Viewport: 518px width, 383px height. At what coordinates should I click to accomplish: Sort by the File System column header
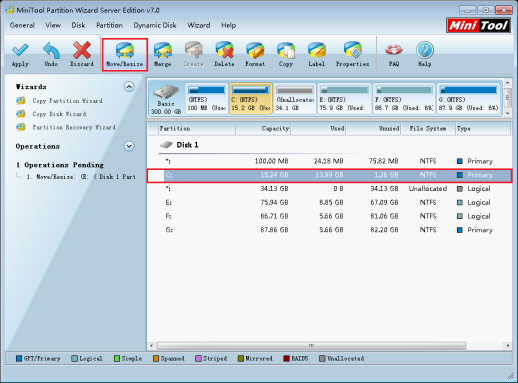point(428,129)
